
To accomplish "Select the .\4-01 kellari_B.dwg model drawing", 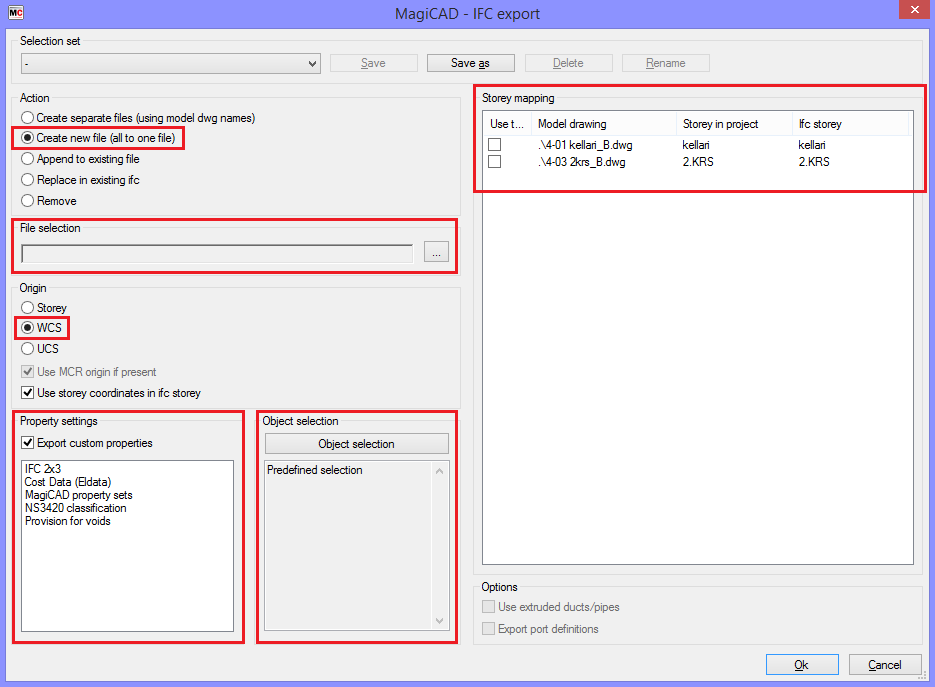I will click(585, 145).
